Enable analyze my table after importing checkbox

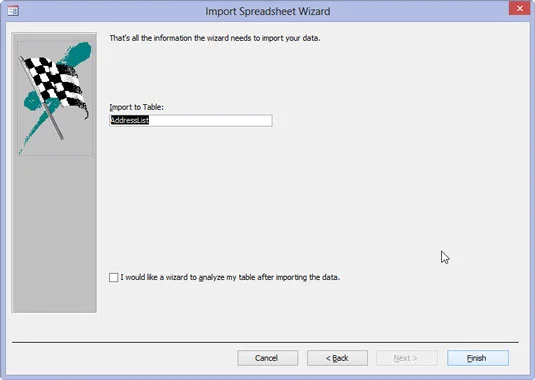point(114,277)
